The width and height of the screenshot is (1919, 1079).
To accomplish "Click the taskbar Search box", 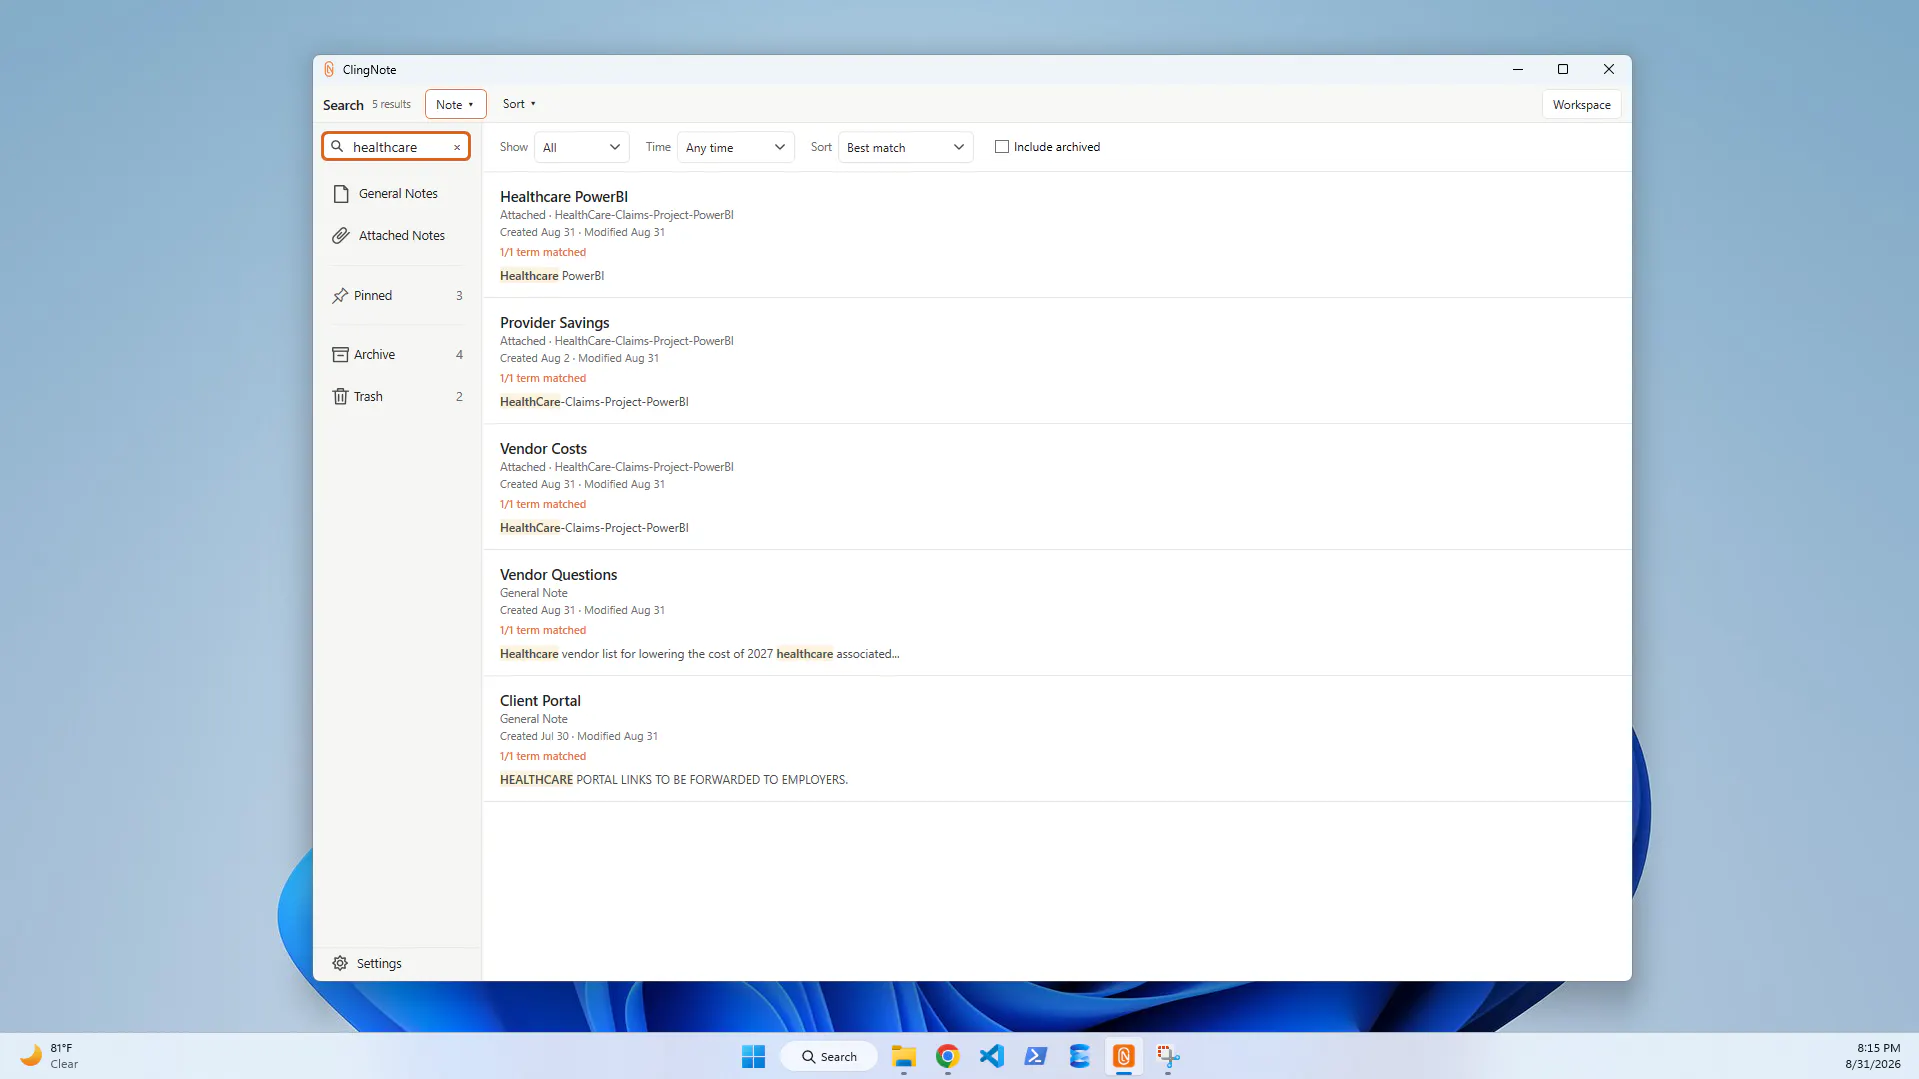I will (x=829, y=1057).
